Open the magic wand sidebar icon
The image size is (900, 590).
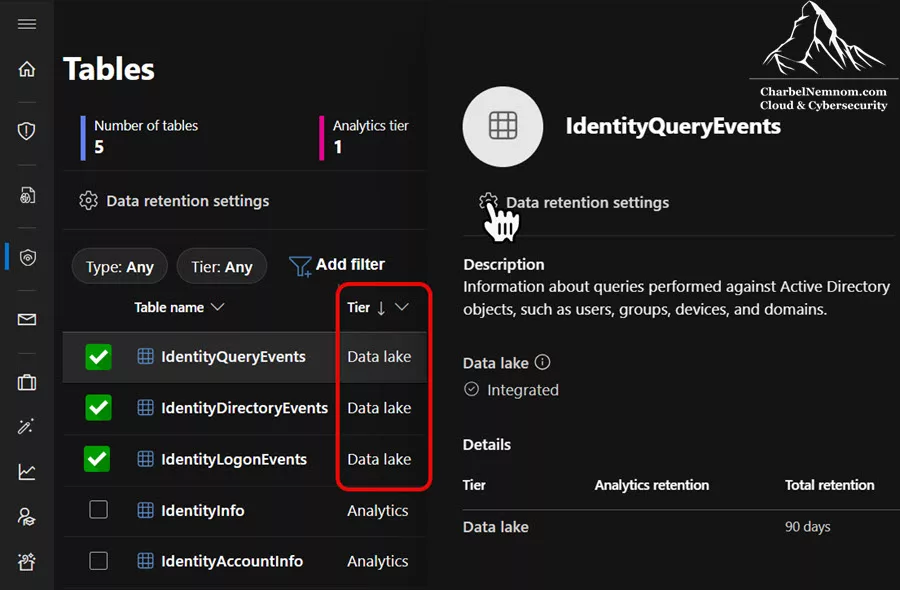[27, 426]
